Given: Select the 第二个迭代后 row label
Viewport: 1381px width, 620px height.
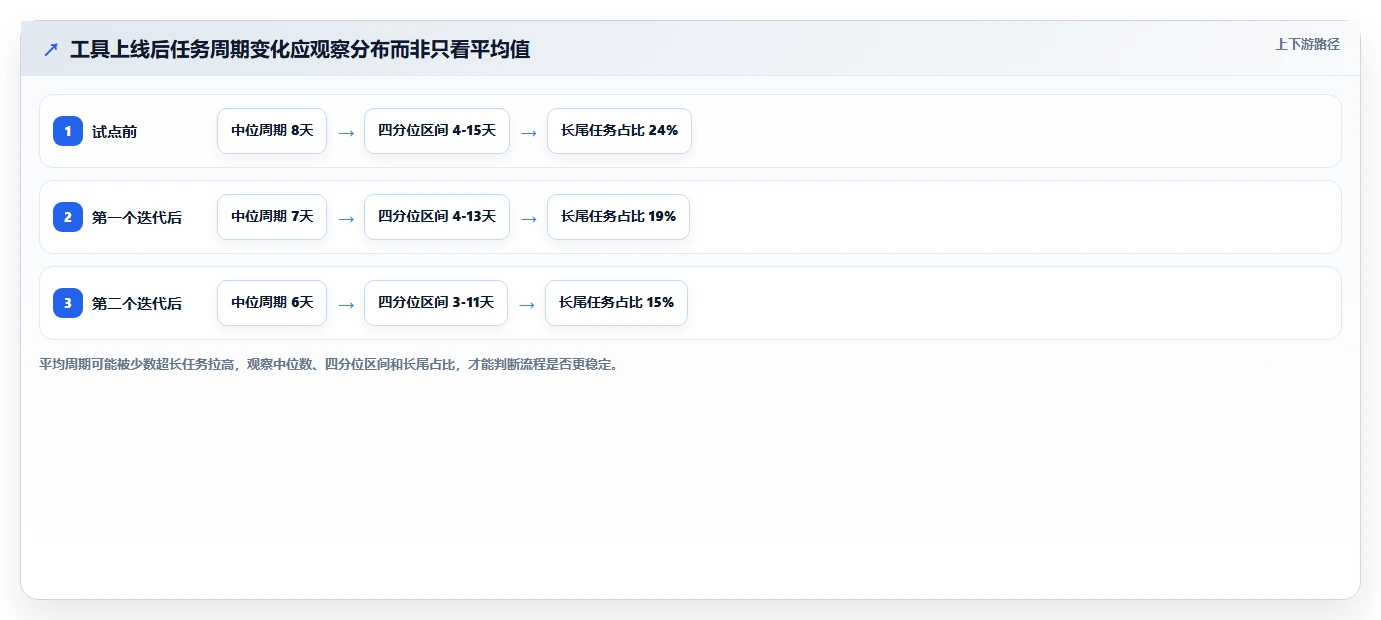Looking at the screenshot, I should coord(137,303).
